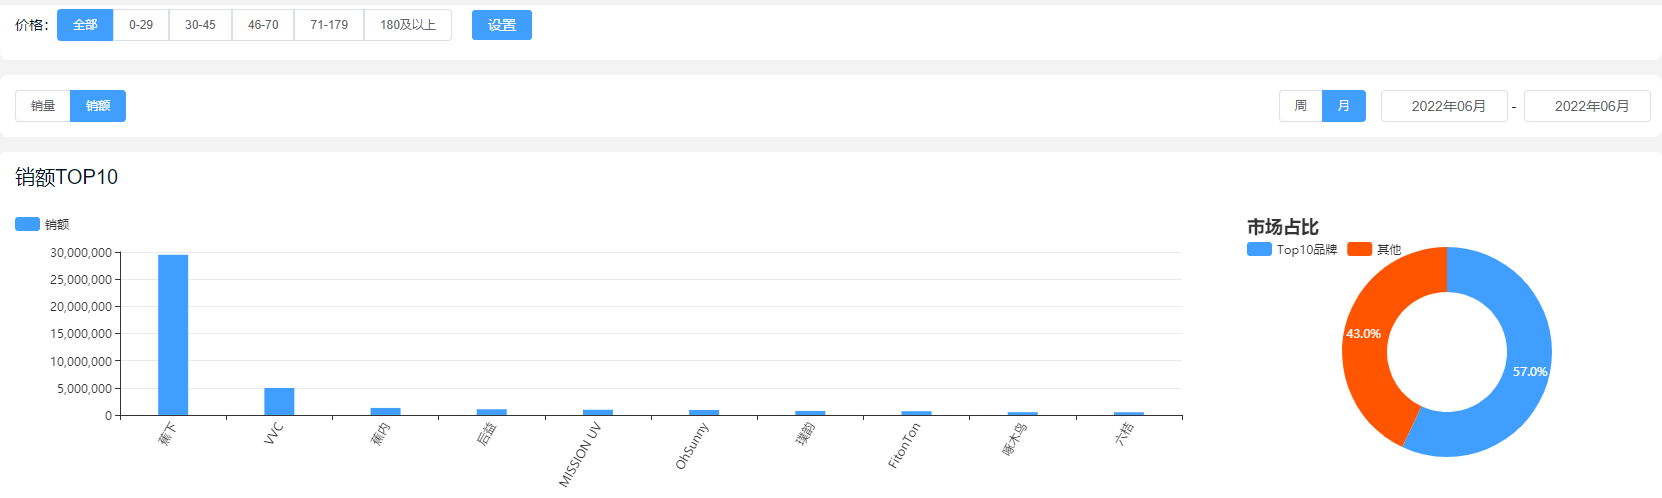Choose the 30-45 price range
The height and width of the screenshot is (498, 1662).
200,25
